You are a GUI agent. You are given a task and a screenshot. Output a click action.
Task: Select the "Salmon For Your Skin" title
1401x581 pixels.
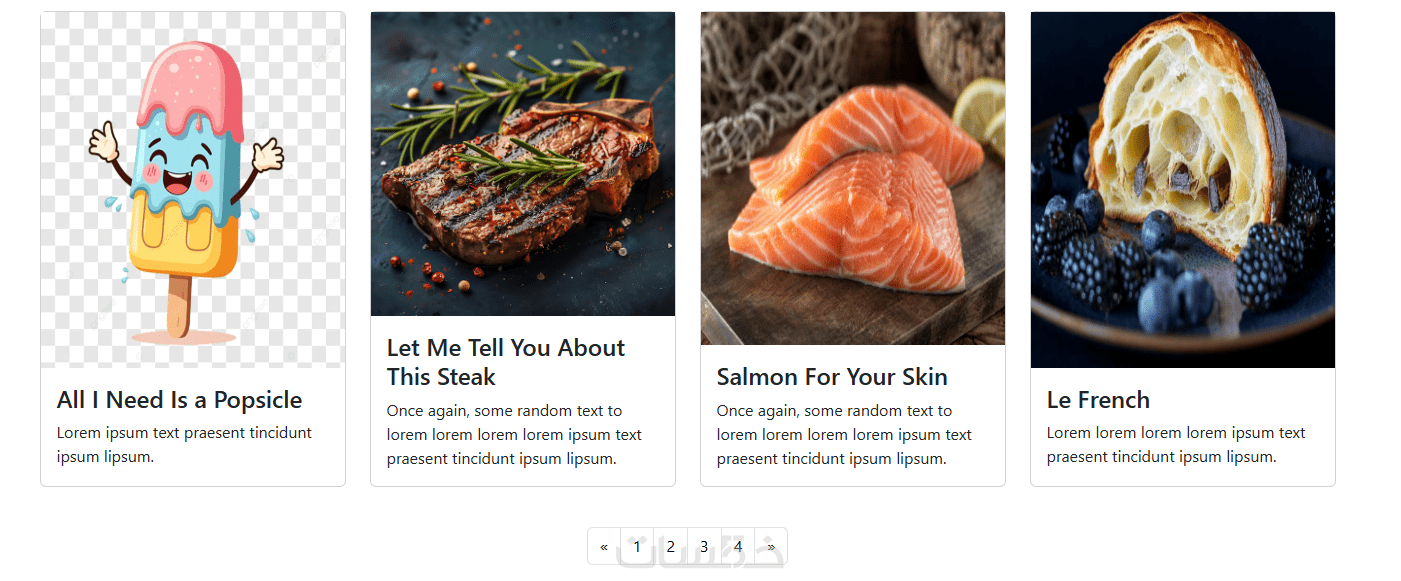tap(832, 377)
